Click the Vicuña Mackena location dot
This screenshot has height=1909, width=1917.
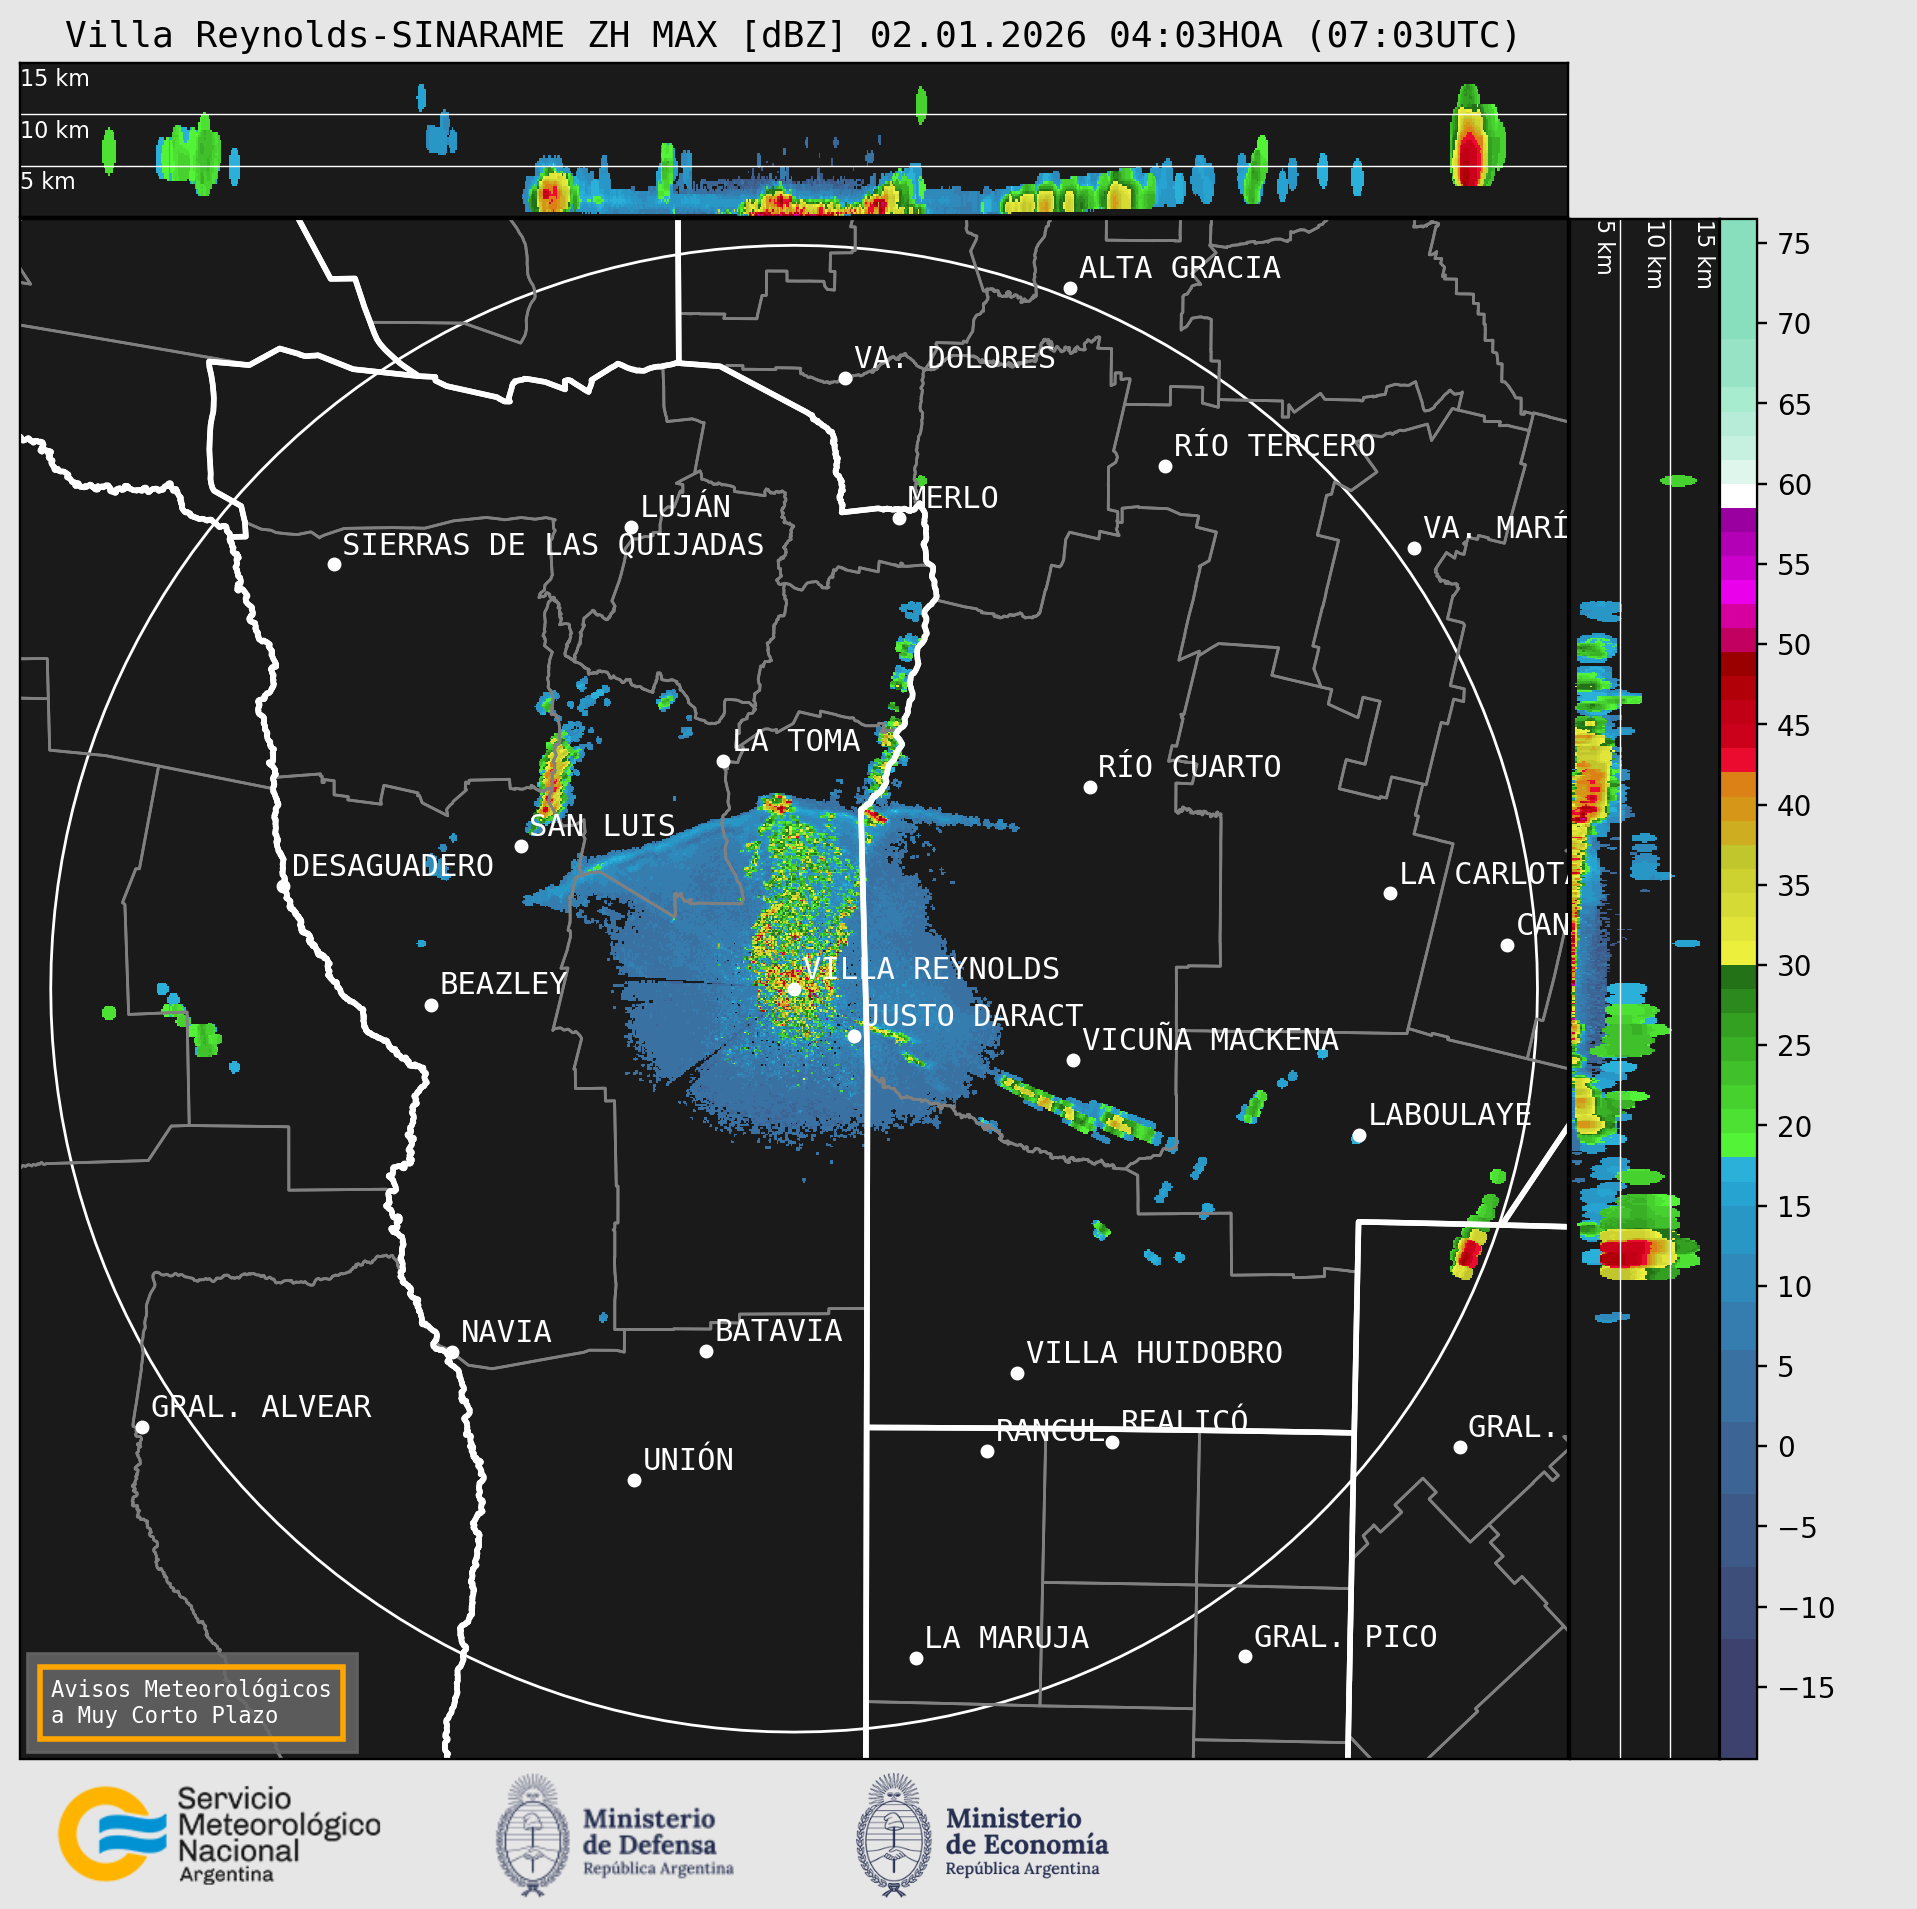tap(1073, 1060)
